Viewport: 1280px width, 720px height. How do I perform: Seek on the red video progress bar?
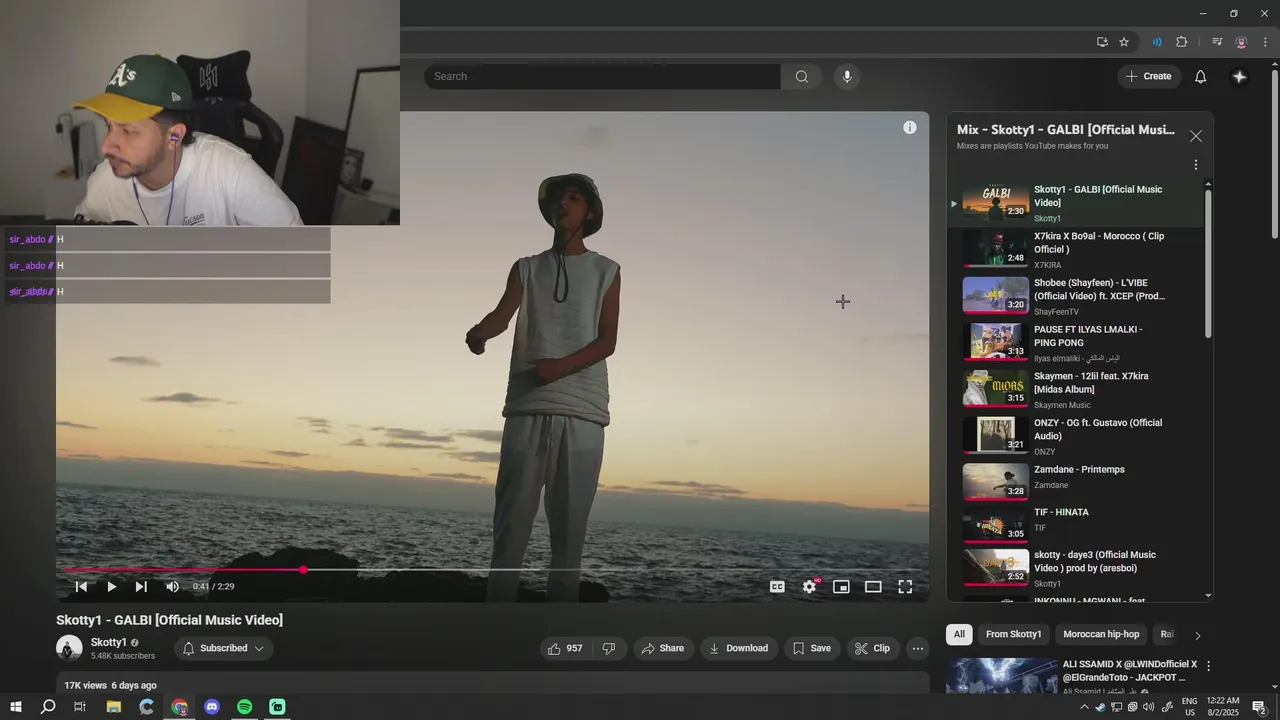(492, 570)
